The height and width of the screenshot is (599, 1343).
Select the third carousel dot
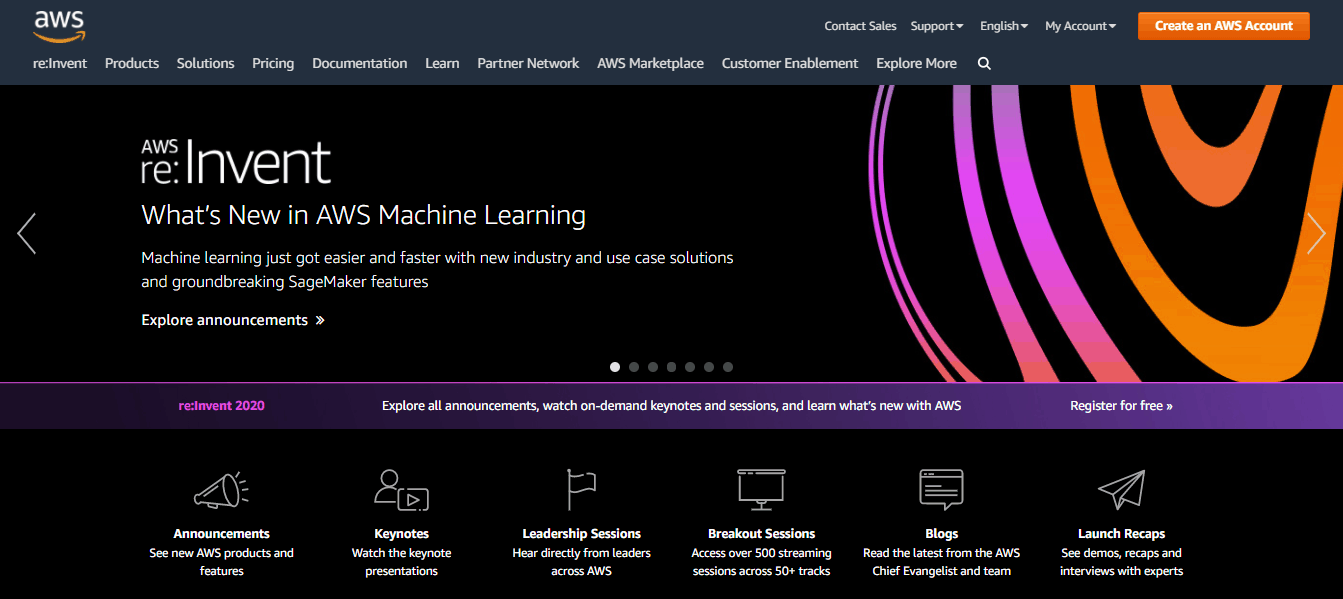[653, 367]
